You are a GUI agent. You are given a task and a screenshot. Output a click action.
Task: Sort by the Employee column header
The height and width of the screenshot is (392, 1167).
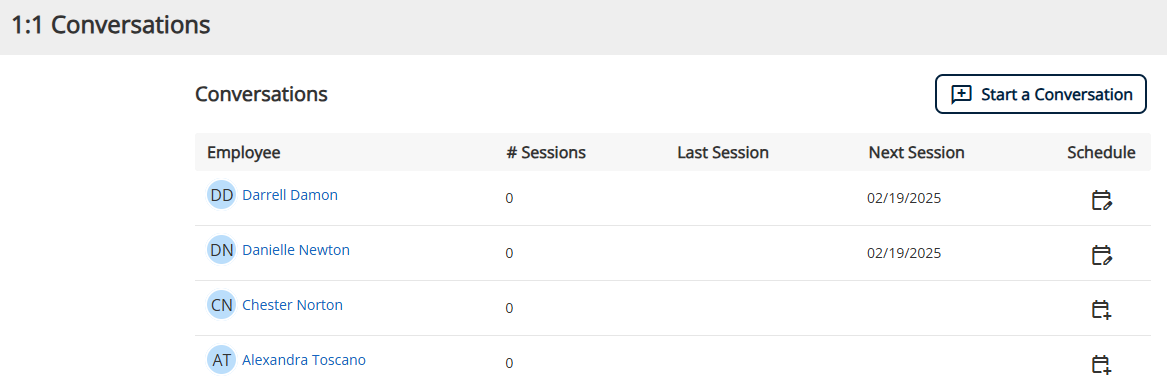[x=244, y=152]
